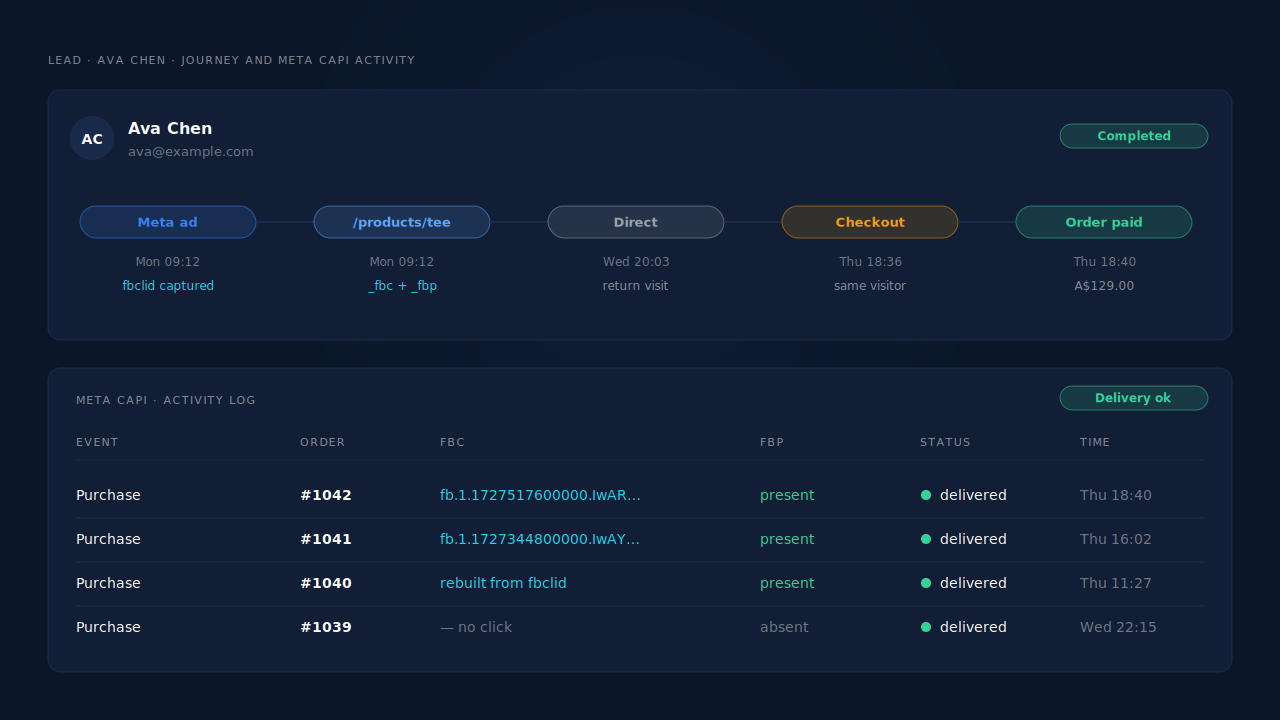Click the Mon 09:12 time under Meta ad

[168, 262]
